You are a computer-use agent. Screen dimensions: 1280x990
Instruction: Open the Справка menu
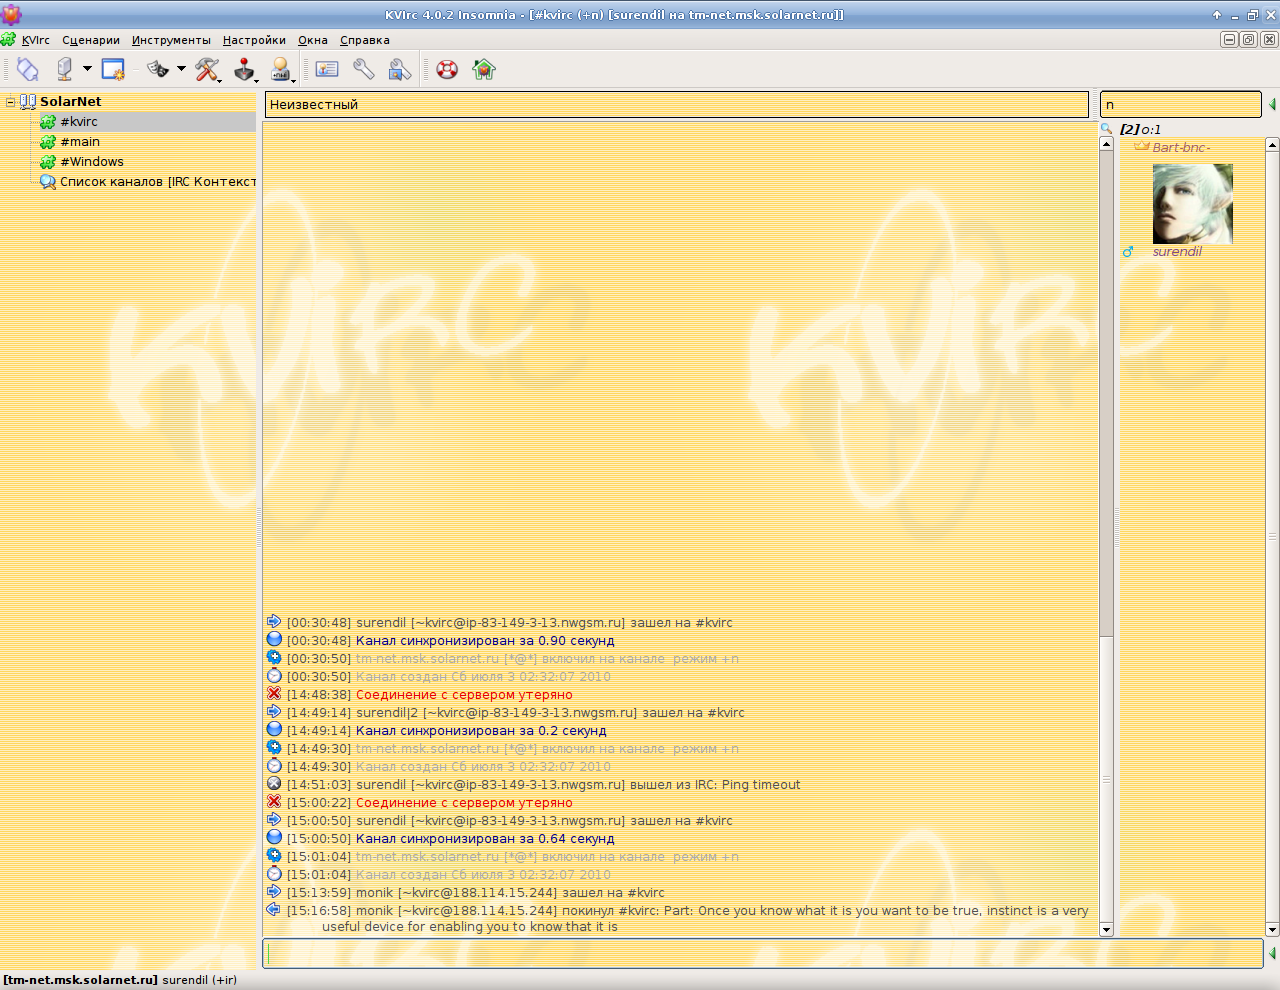[365, 40]
